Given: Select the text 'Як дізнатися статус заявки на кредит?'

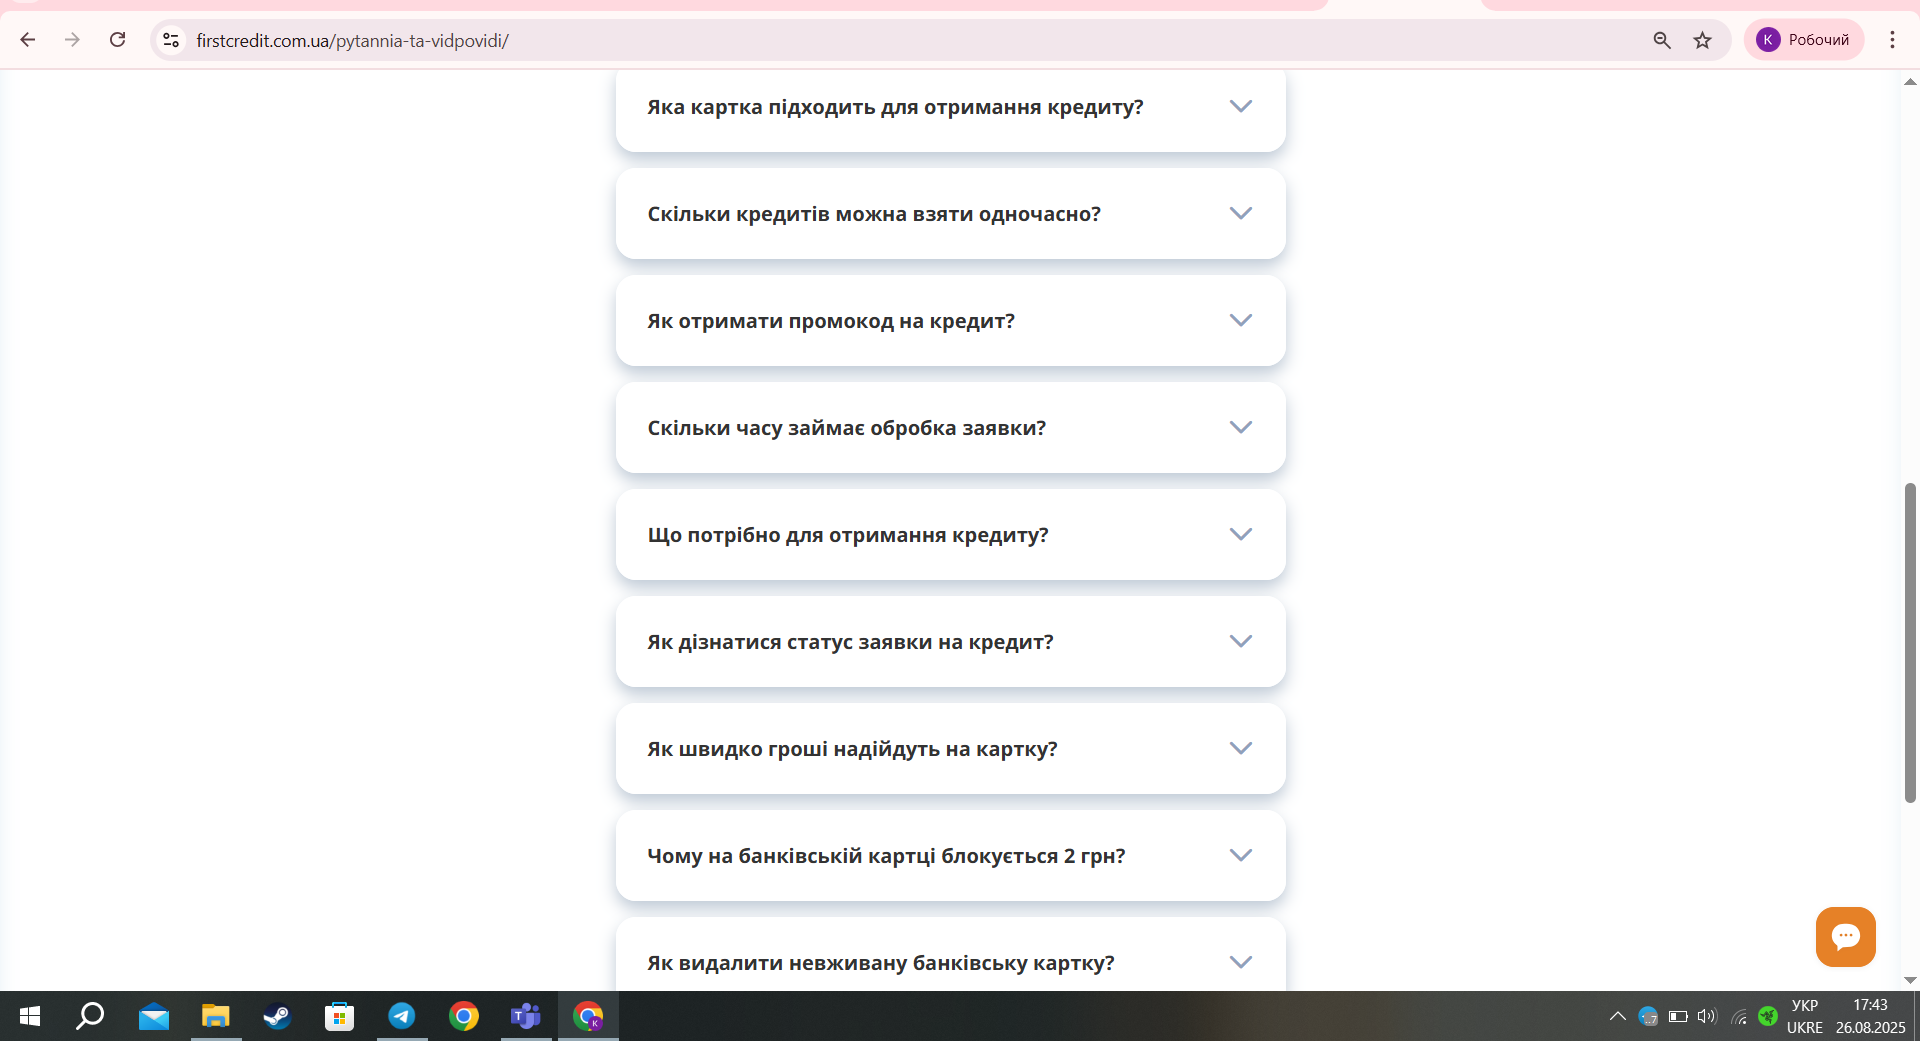Looking at the screenshot, I should pyautogui.click(x=850, y=642).
